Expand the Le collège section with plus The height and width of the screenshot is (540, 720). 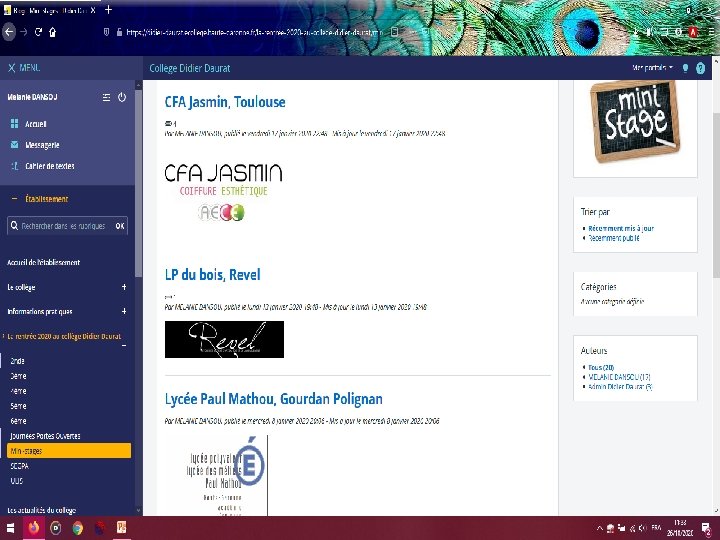tap(124, 287)
